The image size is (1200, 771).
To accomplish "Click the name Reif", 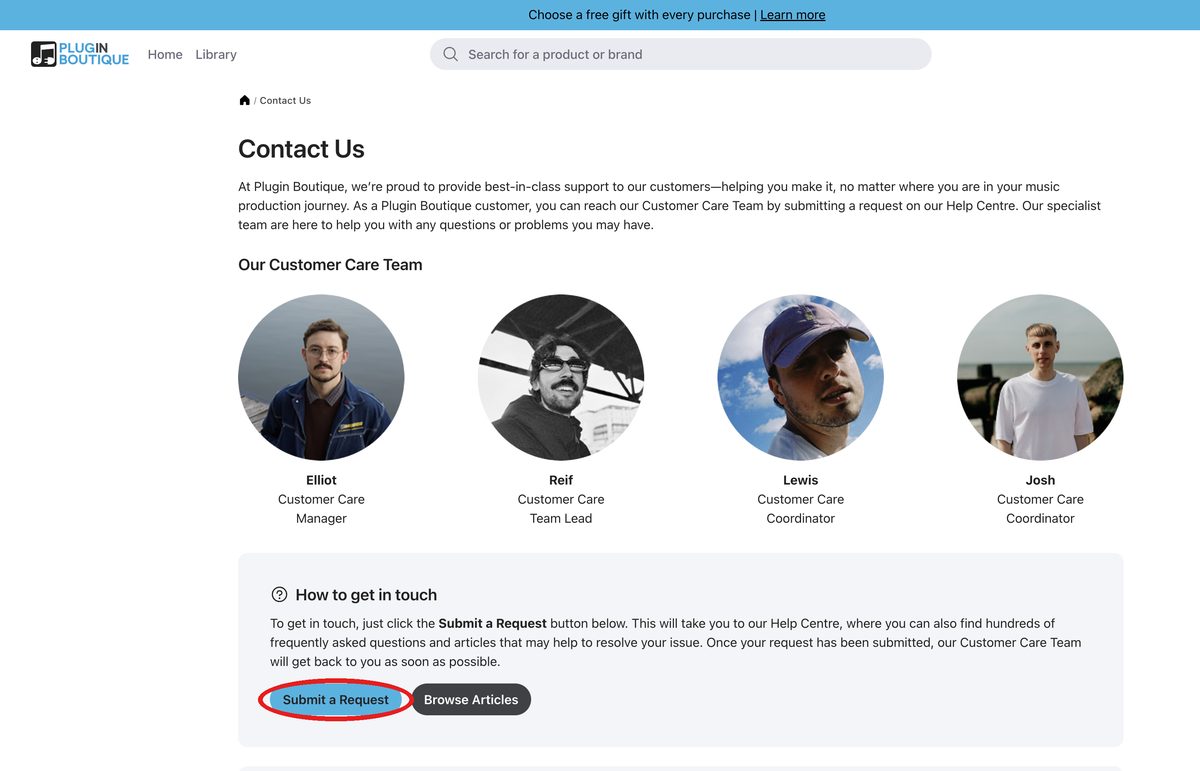I will [561, 480].
